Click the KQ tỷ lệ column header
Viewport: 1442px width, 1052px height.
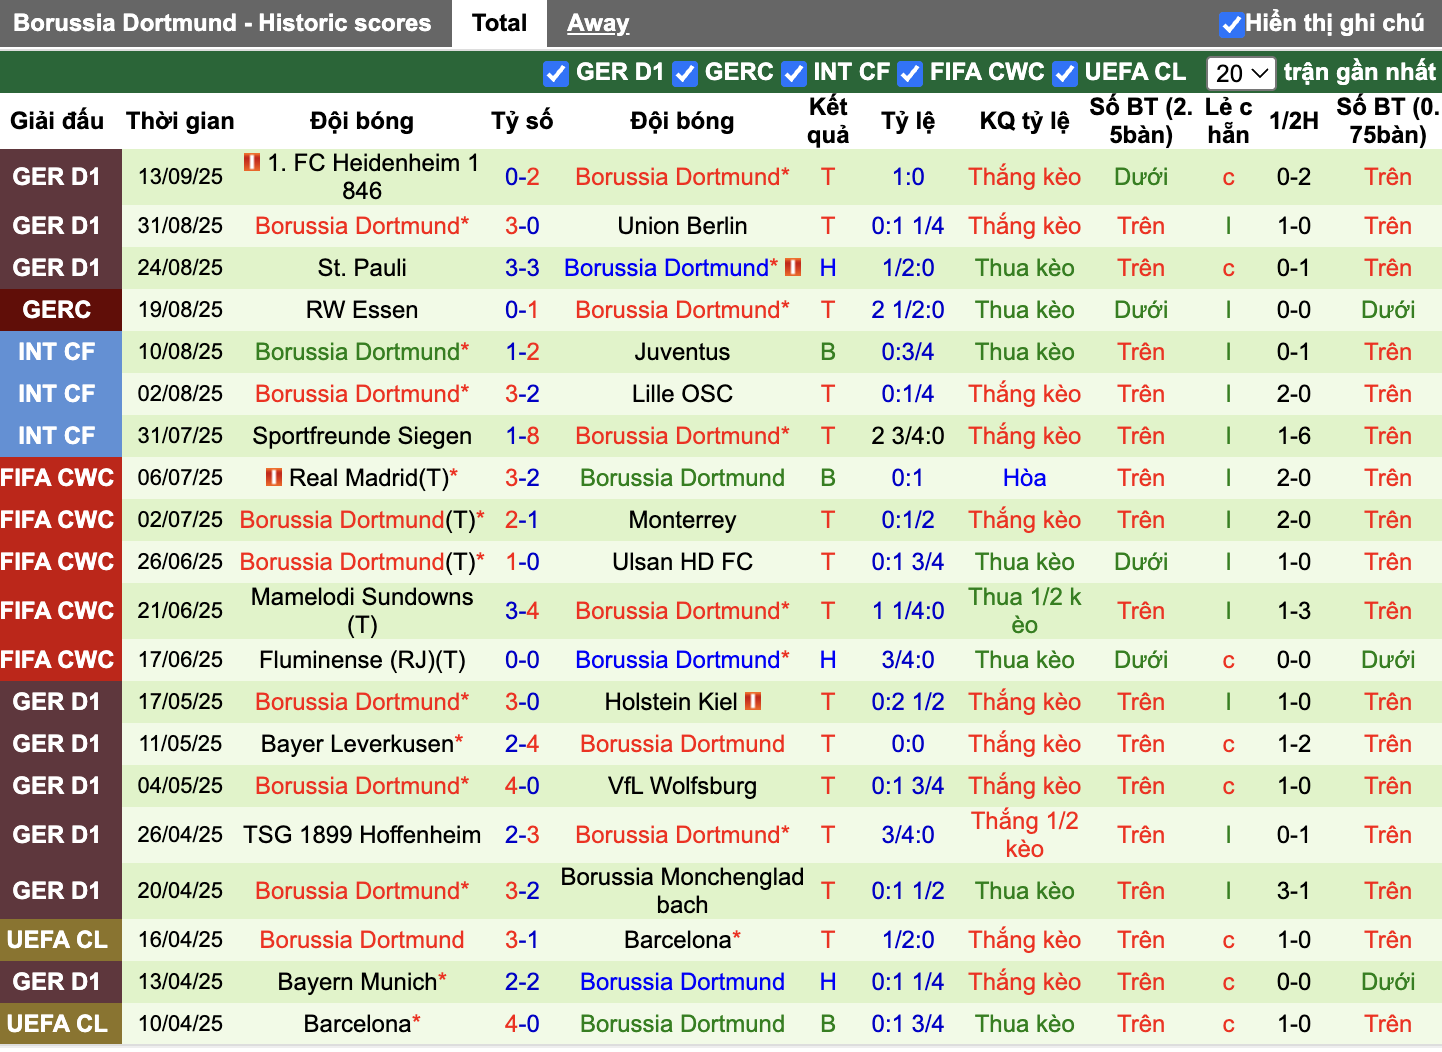(1025, 121)
